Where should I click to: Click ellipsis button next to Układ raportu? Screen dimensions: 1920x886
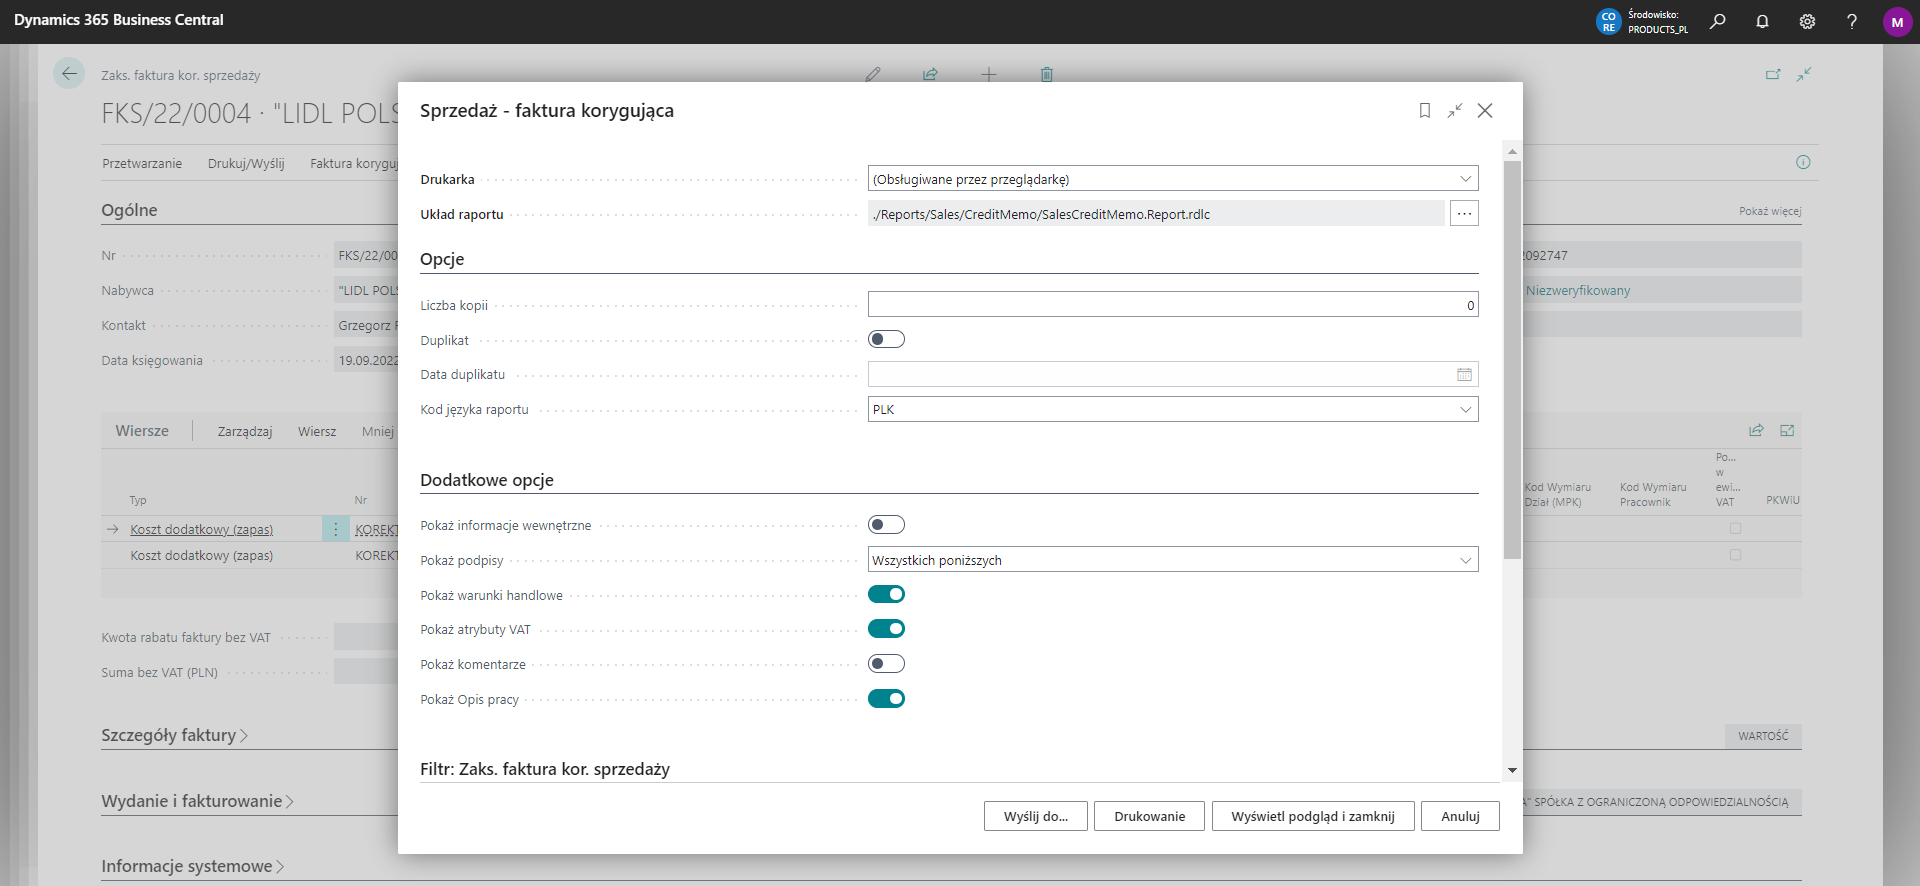click(1464, 213)
